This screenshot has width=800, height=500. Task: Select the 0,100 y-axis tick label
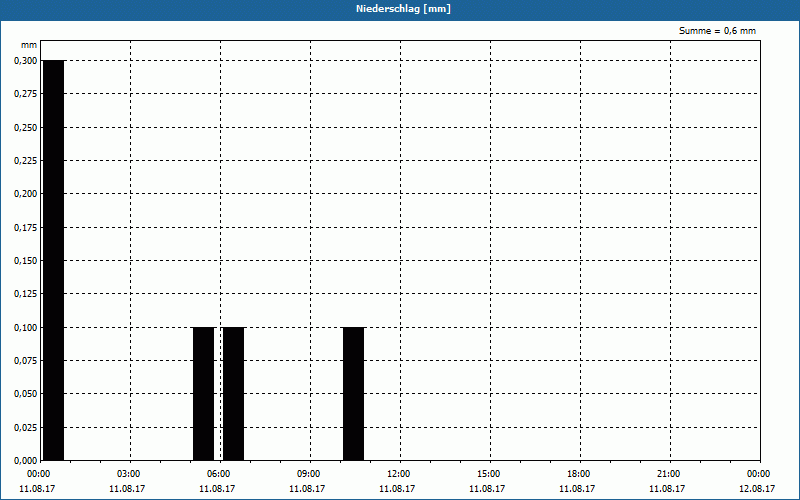point(26,328)
